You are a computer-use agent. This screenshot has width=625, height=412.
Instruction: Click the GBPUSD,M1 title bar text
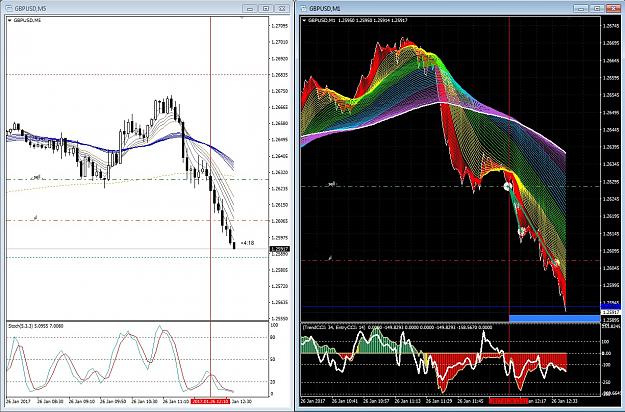tap(325, 8)
